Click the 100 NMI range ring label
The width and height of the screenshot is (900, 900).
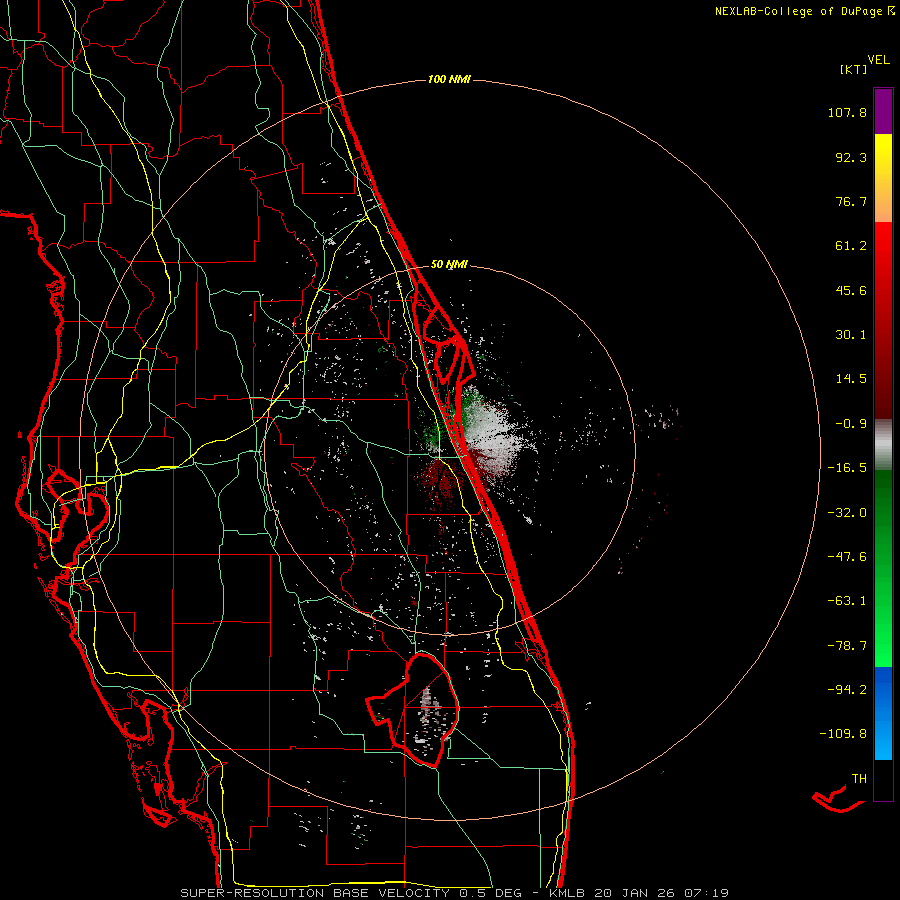click(449, 79)
